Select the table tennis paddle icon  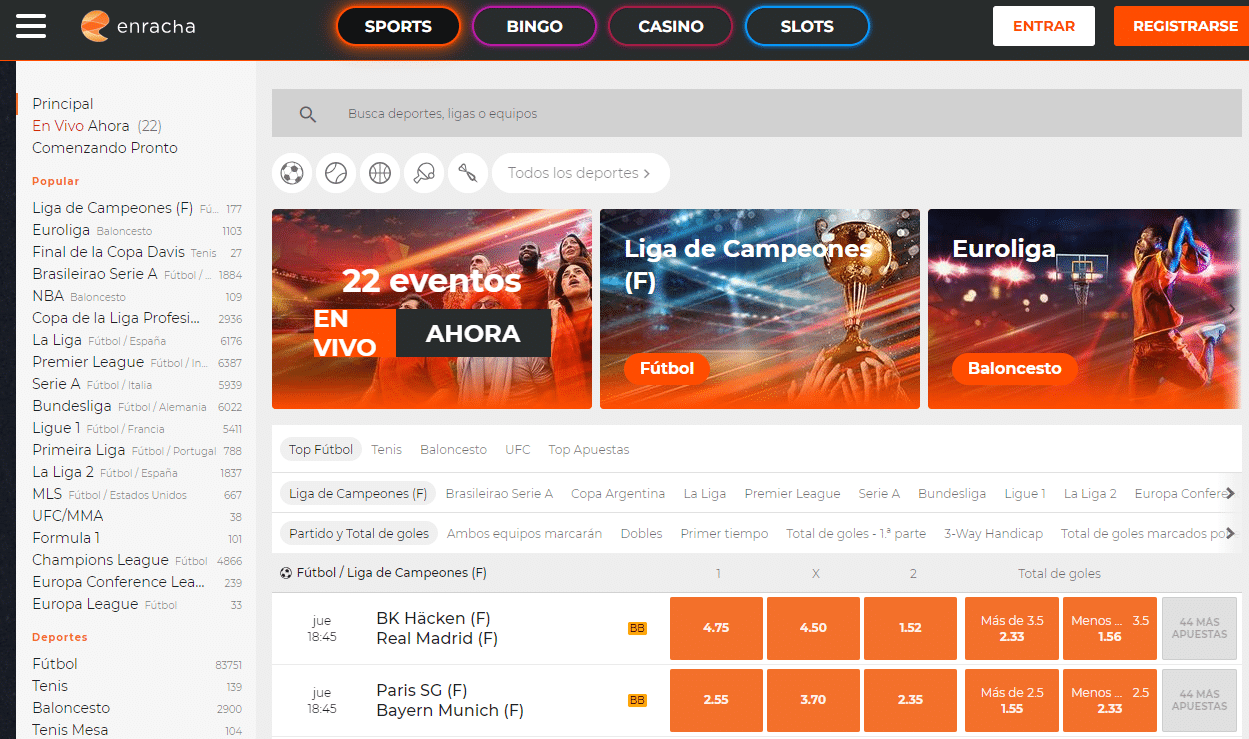pos(423,173)
